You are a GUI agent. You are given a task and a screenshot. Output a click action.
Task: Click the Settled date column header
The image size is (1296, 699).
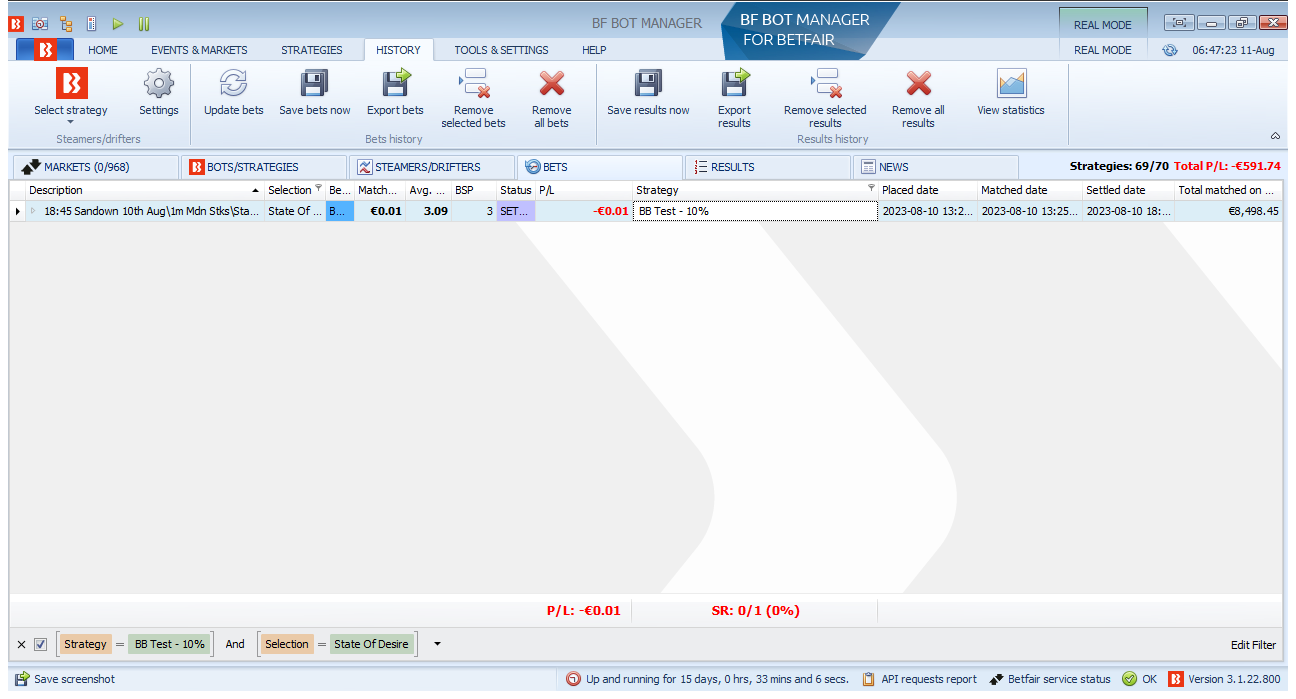pyautogui.click(x=1129, y=190)
